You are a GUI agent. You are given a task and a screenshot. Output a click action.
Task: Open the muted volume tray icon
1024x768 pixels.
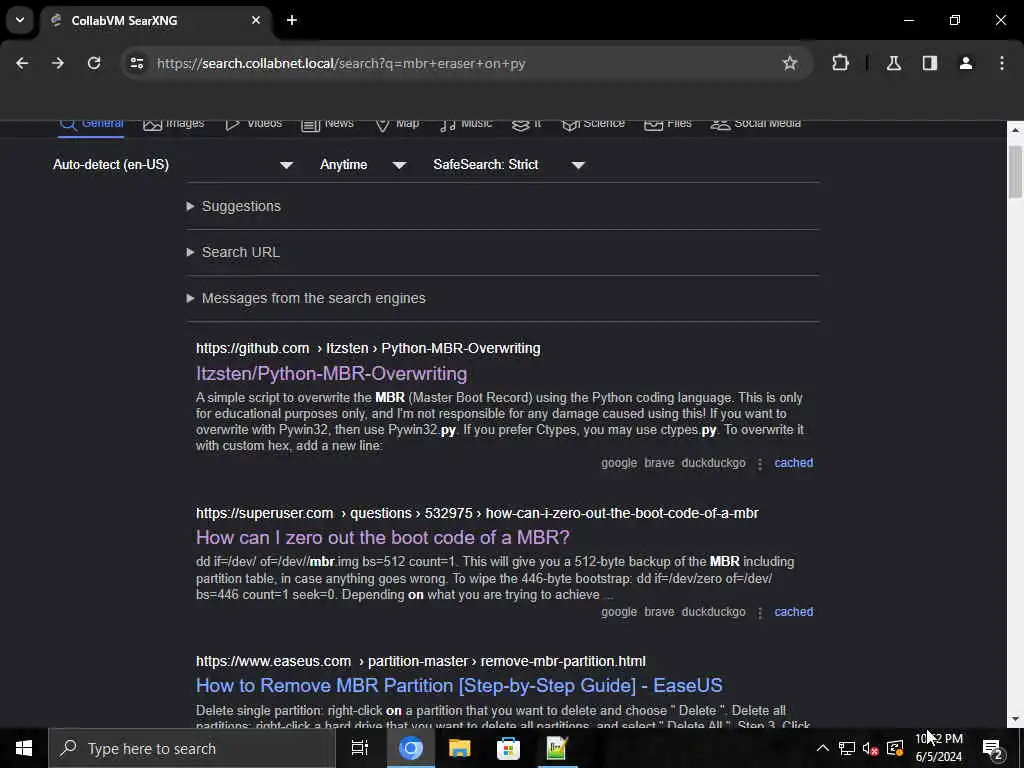(871, 748)
